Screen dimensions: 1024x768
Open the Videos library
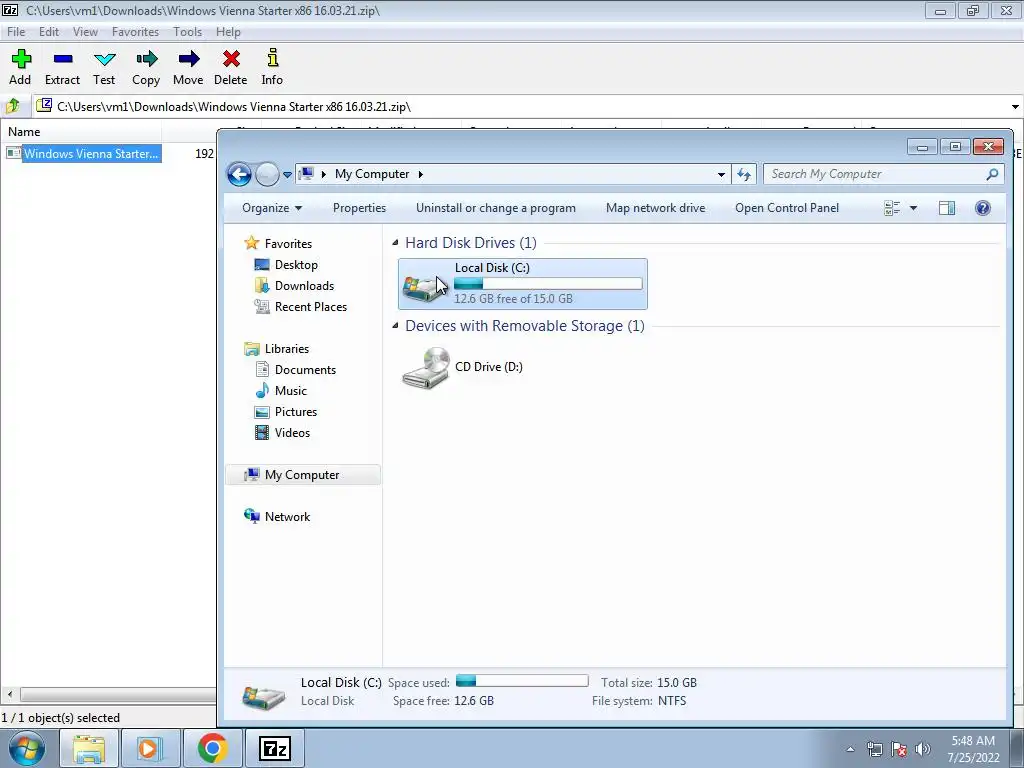282,432
